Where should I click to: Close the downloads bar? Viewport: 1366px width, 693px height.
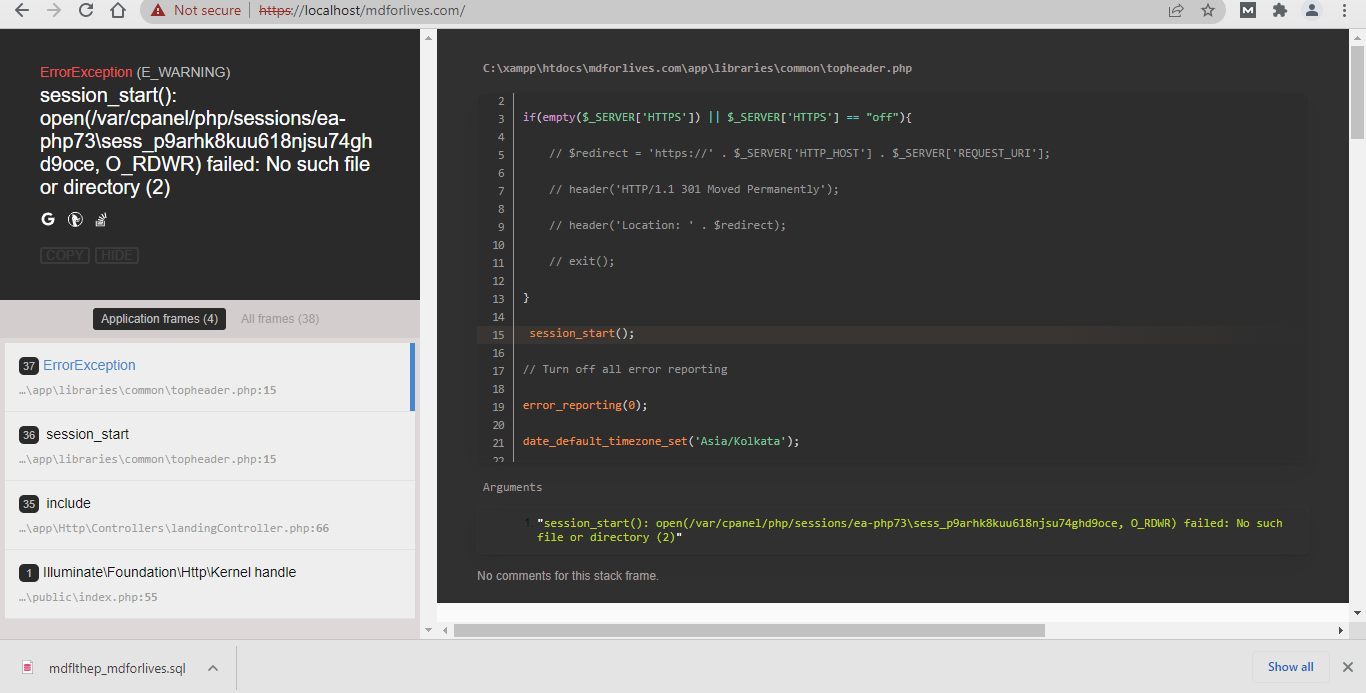point(1347,667)
